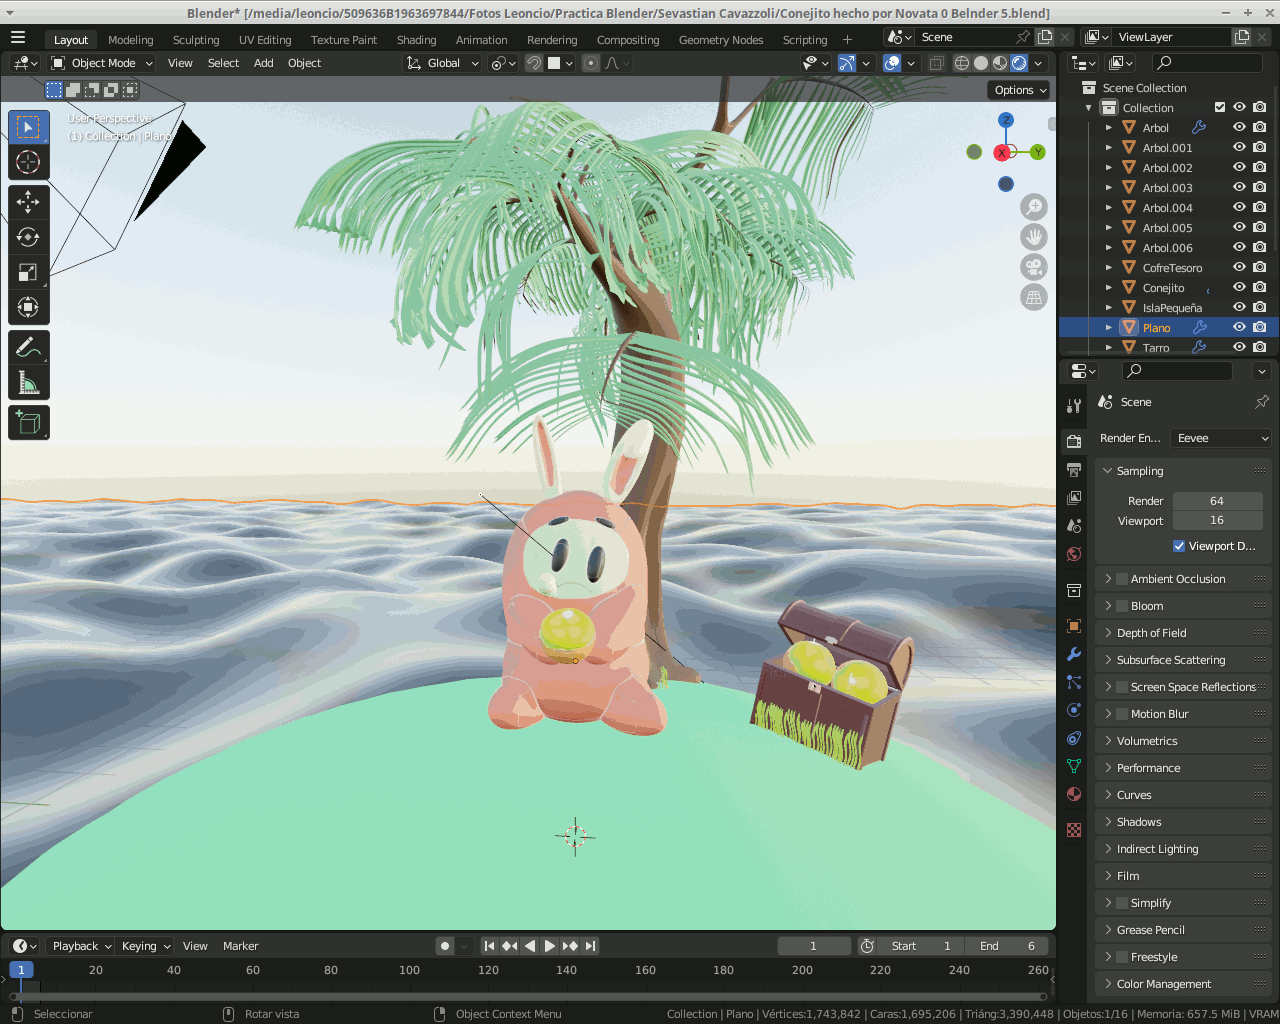Image resolution: width=1280 pixels, height=1024 pixels.
Task: Switch to Geometry Nodes workspace tab
Action: tap(721, 40)
